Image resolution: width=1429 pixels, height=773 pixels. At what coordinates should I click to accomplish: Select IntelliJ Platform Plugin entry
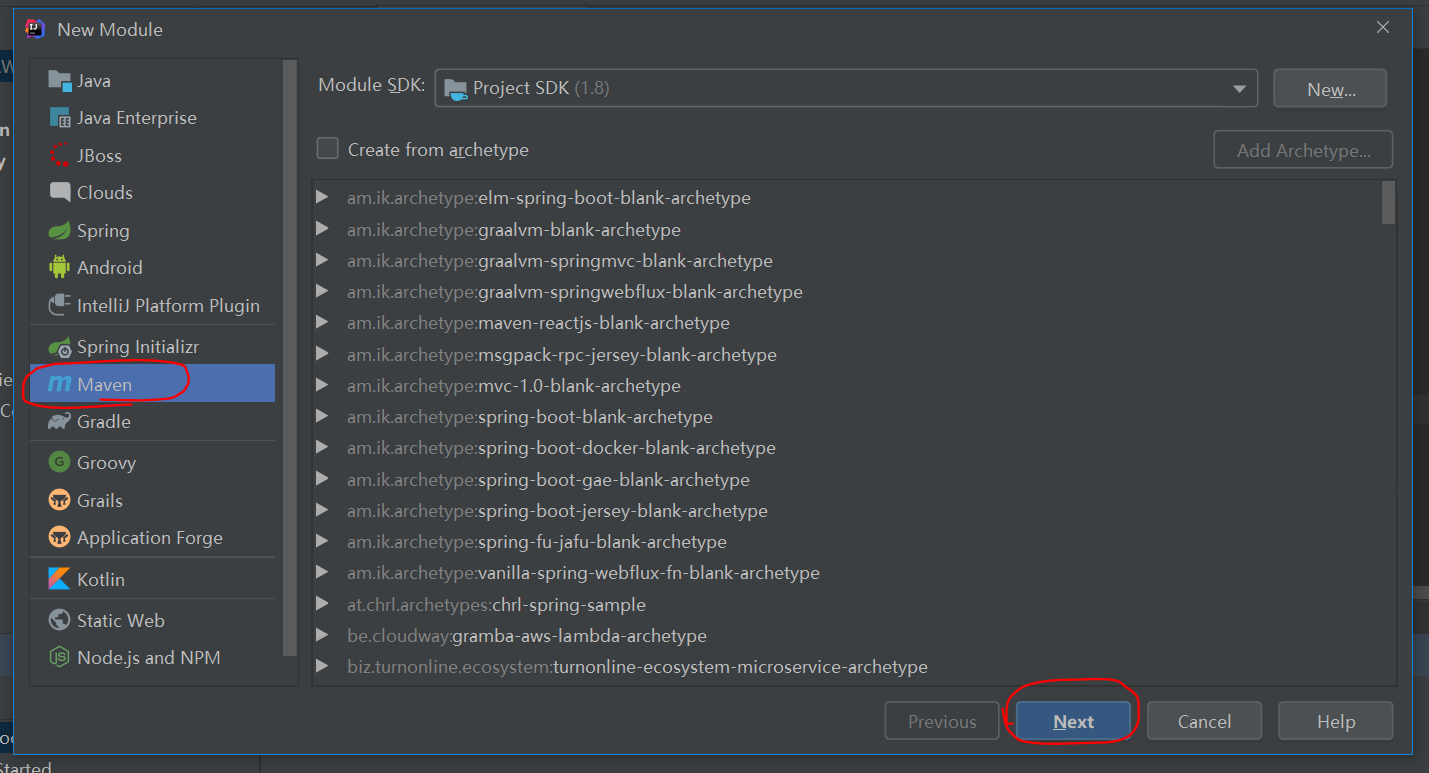click(x=153, y=306)
